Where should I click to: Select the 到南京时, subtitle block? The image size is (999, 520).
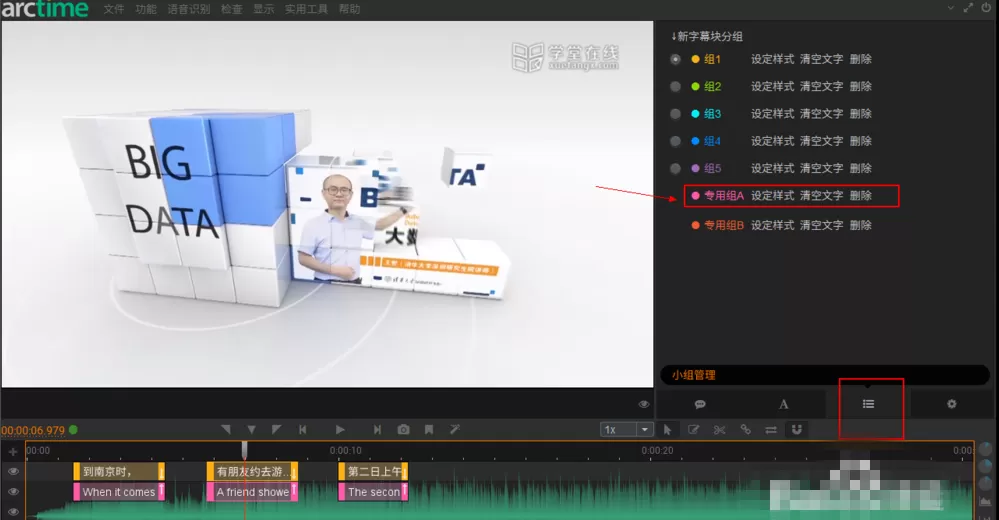(119, 472)
